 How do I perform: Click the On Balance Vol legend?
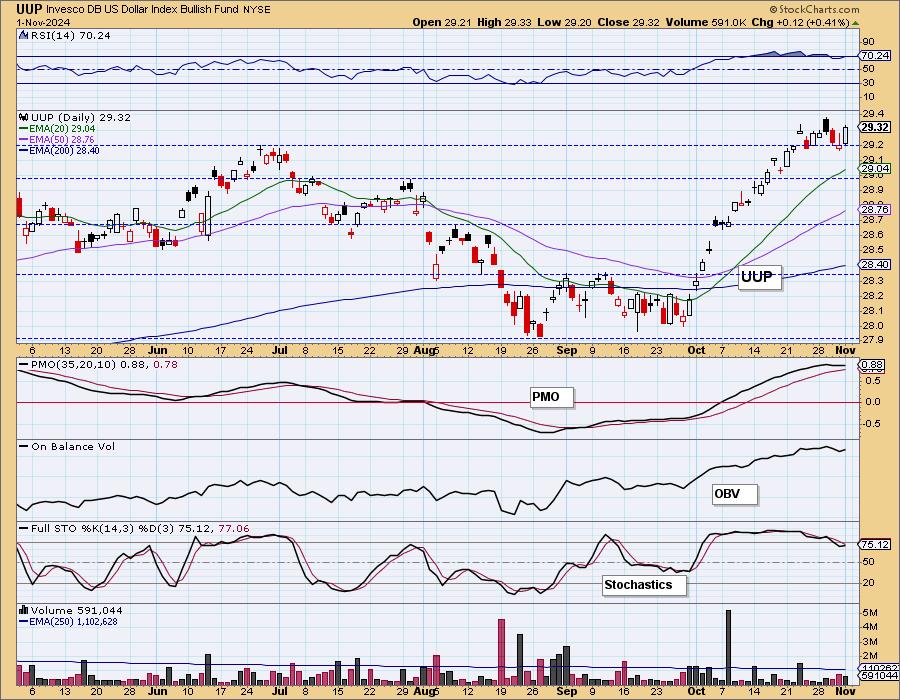tap(73, 446)
